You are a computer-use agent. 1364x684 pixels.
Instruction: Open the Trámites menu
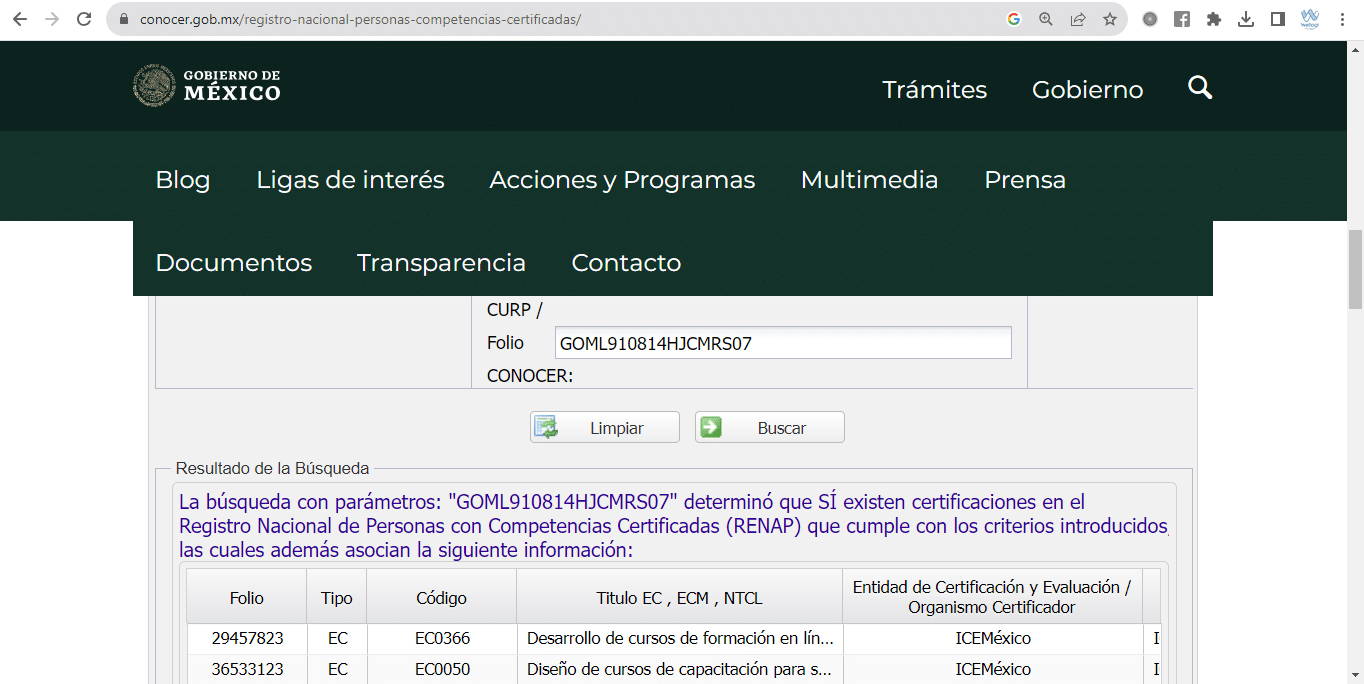(x=934, y=89)
